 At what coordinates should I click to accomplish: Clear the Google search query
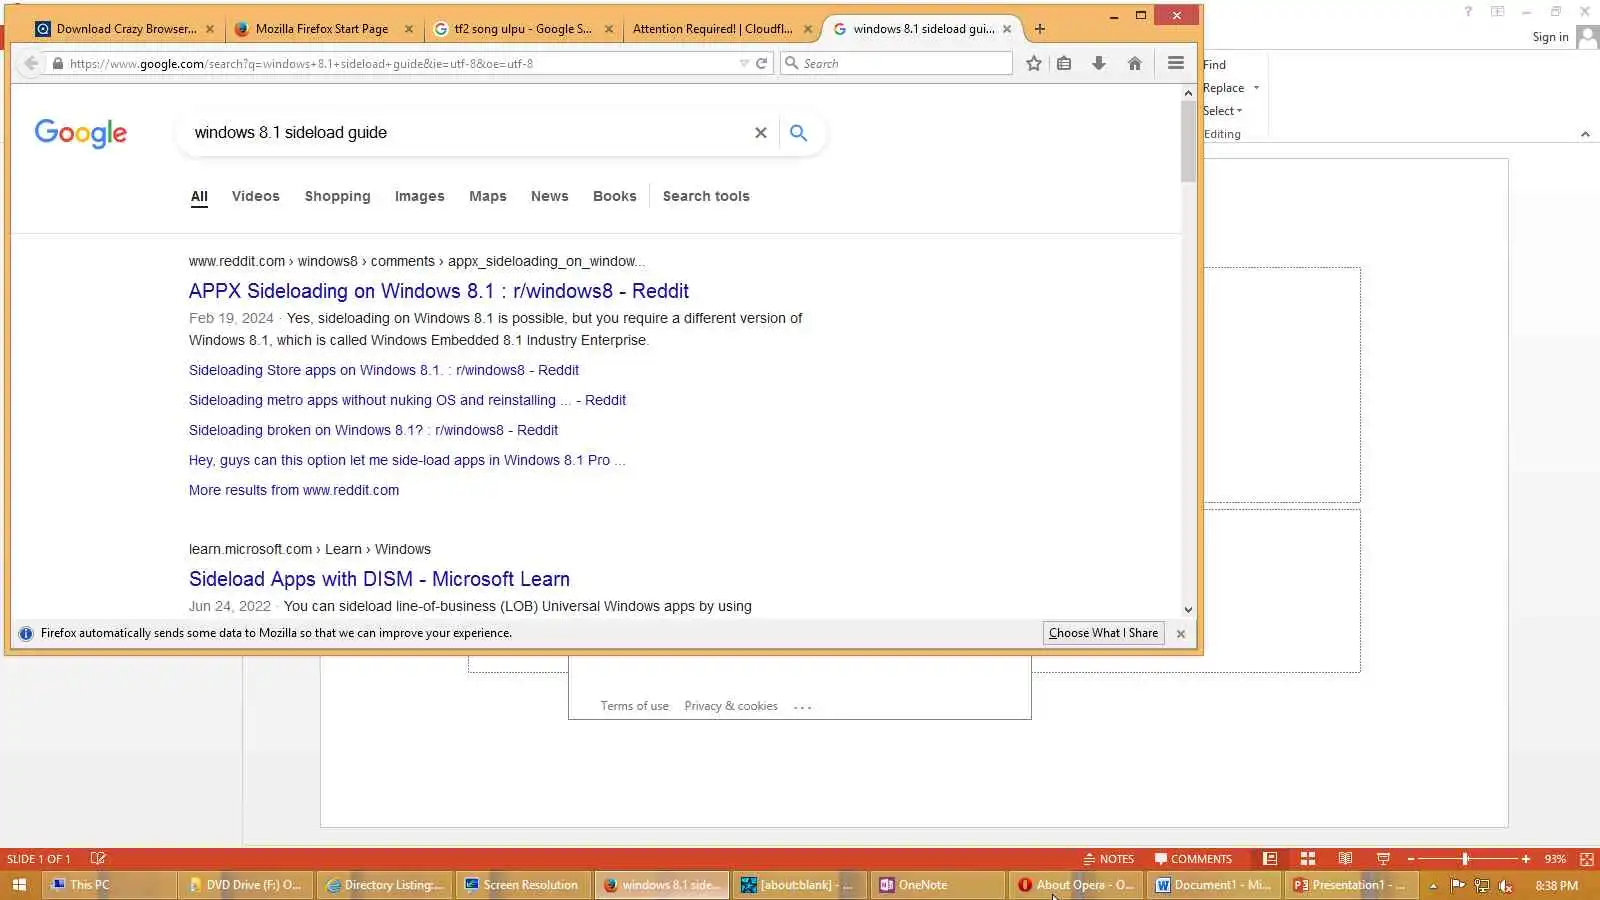click(761, 132)
